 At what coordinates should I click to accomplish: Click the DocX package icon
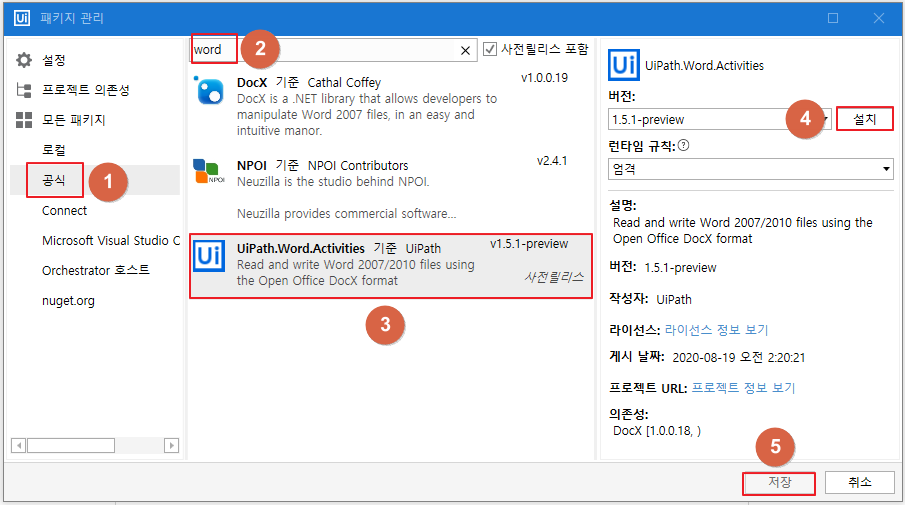pos(209,91)
